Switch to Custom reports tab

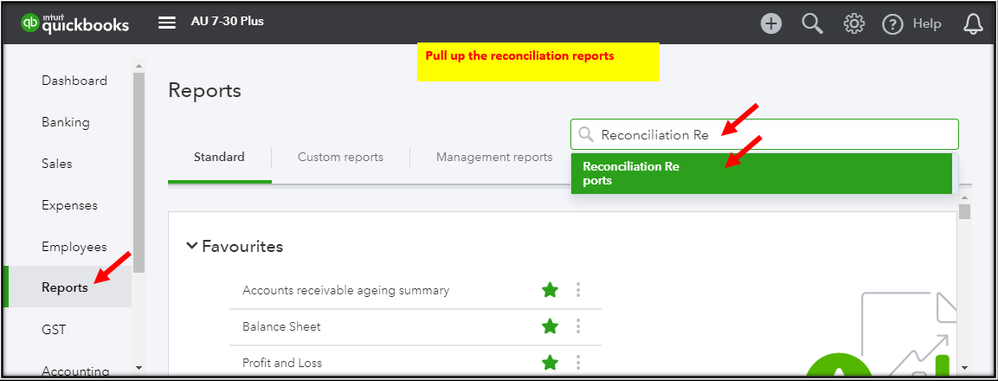point(341,156)
